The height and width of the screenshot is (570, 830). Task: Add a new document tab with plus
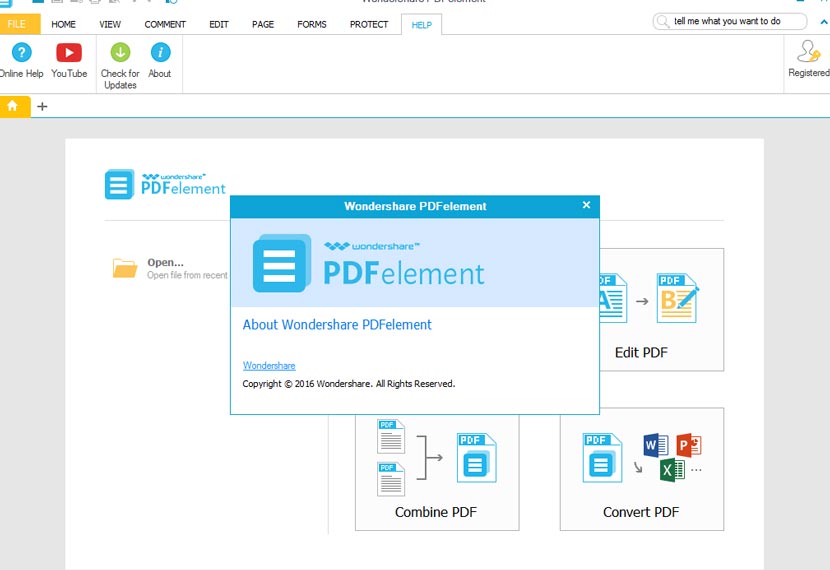click(x=42, y=106)
